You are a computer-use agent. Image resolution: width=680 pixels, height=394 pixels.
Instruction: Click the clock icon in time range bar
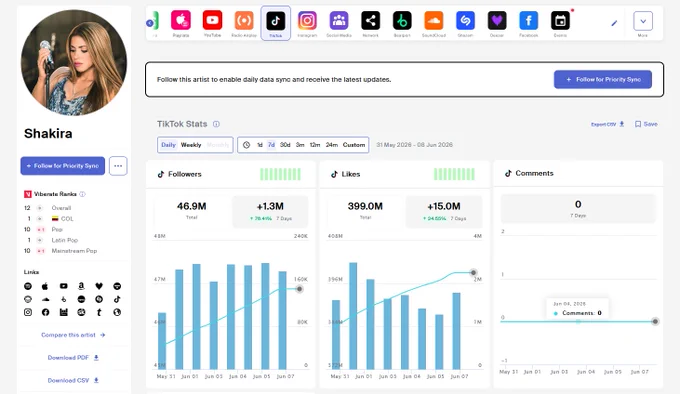point(246,145)
